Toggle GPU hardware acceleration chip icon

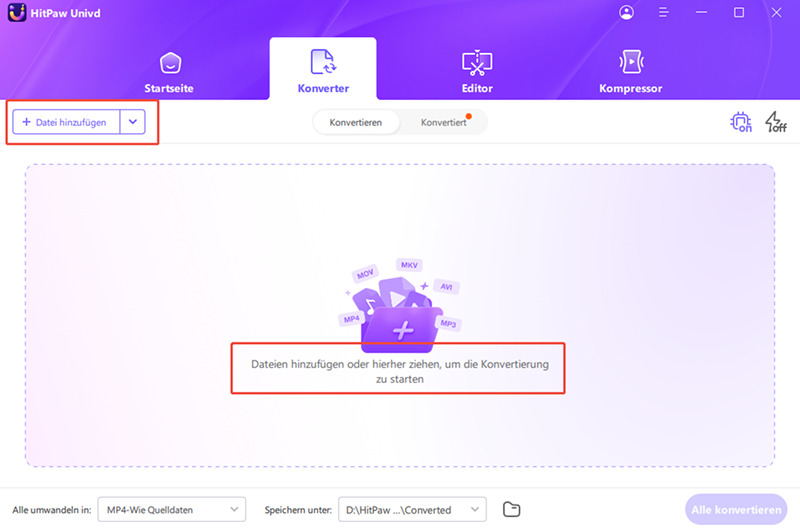[x=741, y=122]
